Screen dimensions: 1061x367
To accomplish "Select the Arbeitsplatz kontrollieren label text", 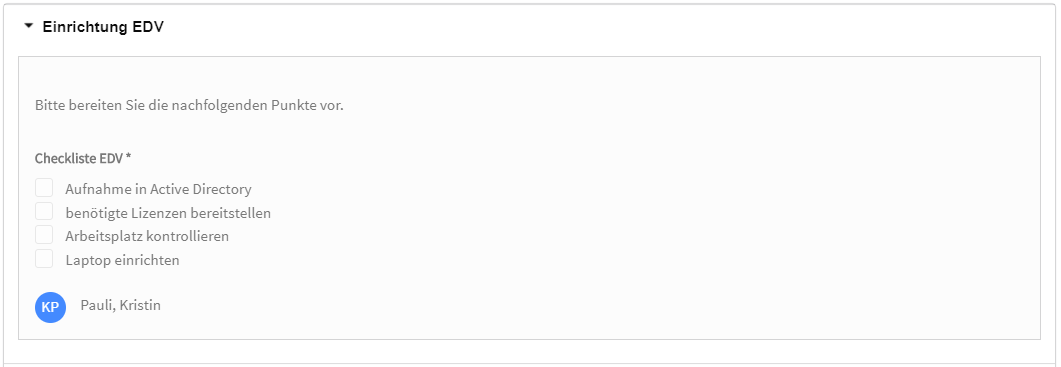I will [x=147, y=236].
